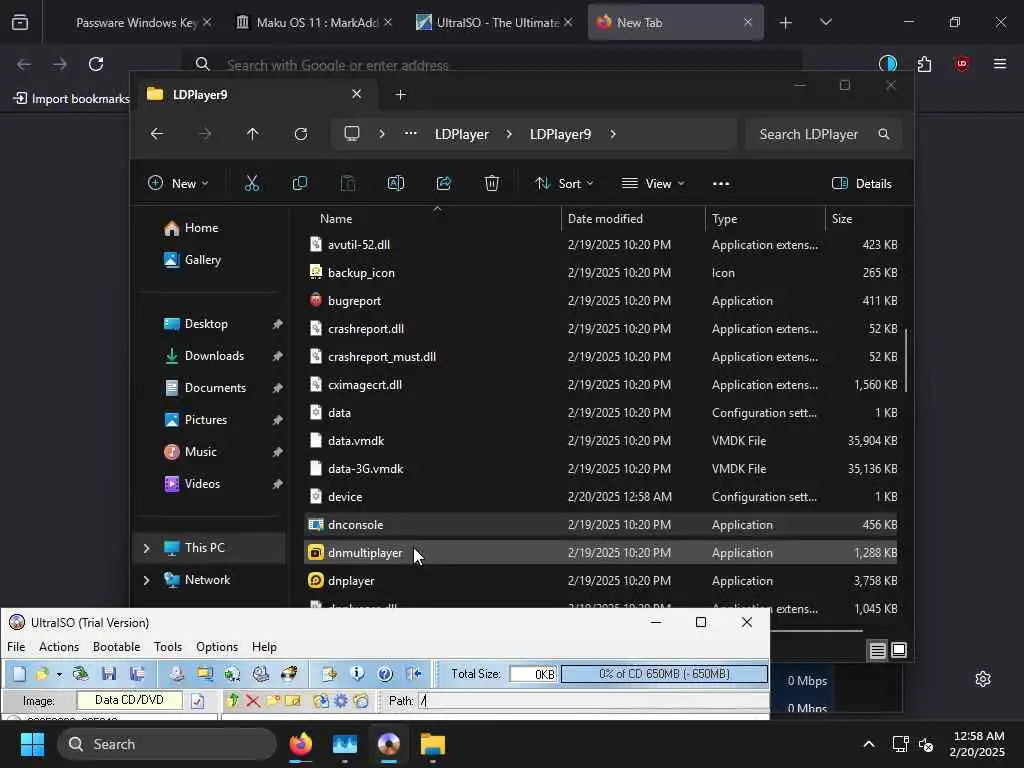This screenshot has height=768, width=1024.
Task: Open Firefox extensions puzzle icon
Action: pyautogui.click(x=924, y=64)
